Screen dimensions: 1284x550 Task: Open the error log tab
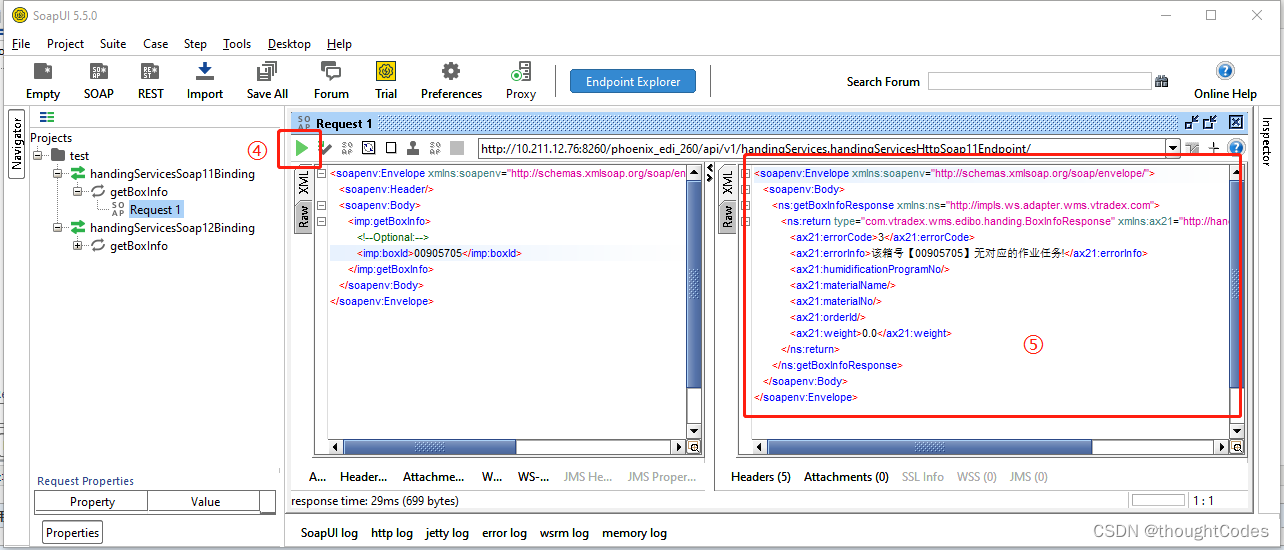point(504,533)
